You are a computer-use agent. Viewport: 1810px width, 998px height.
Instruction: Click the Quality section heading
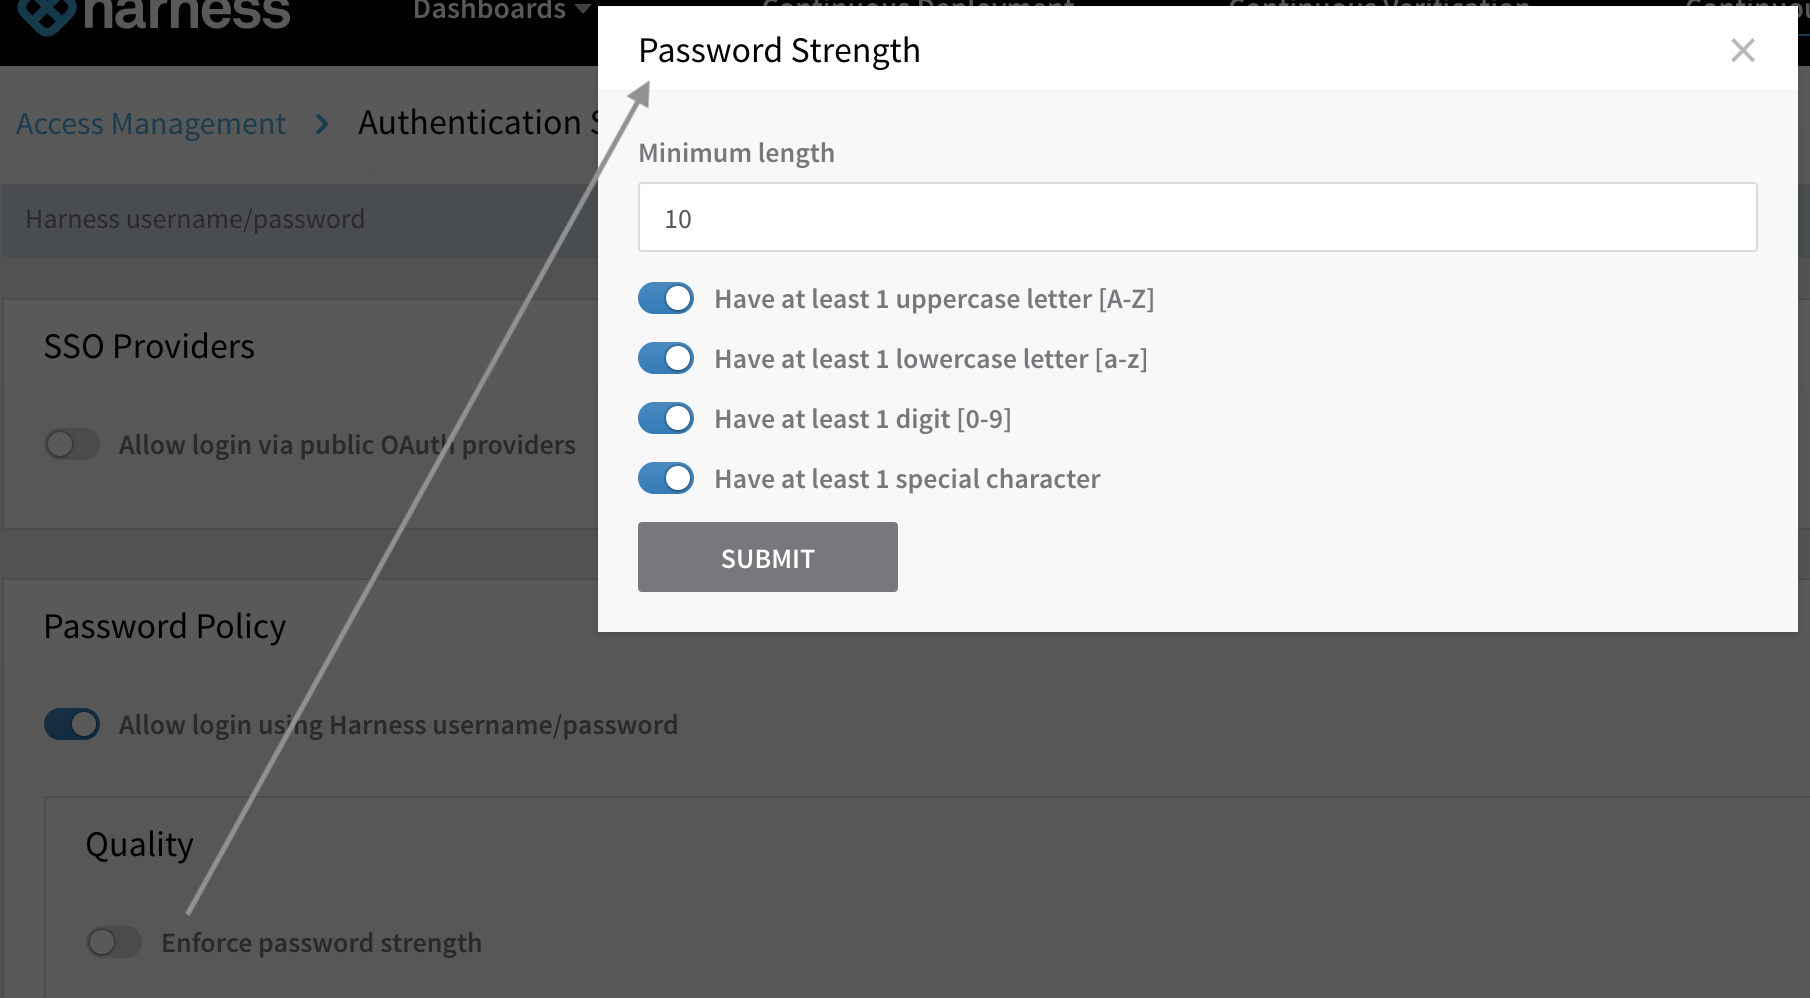[139, 845]
